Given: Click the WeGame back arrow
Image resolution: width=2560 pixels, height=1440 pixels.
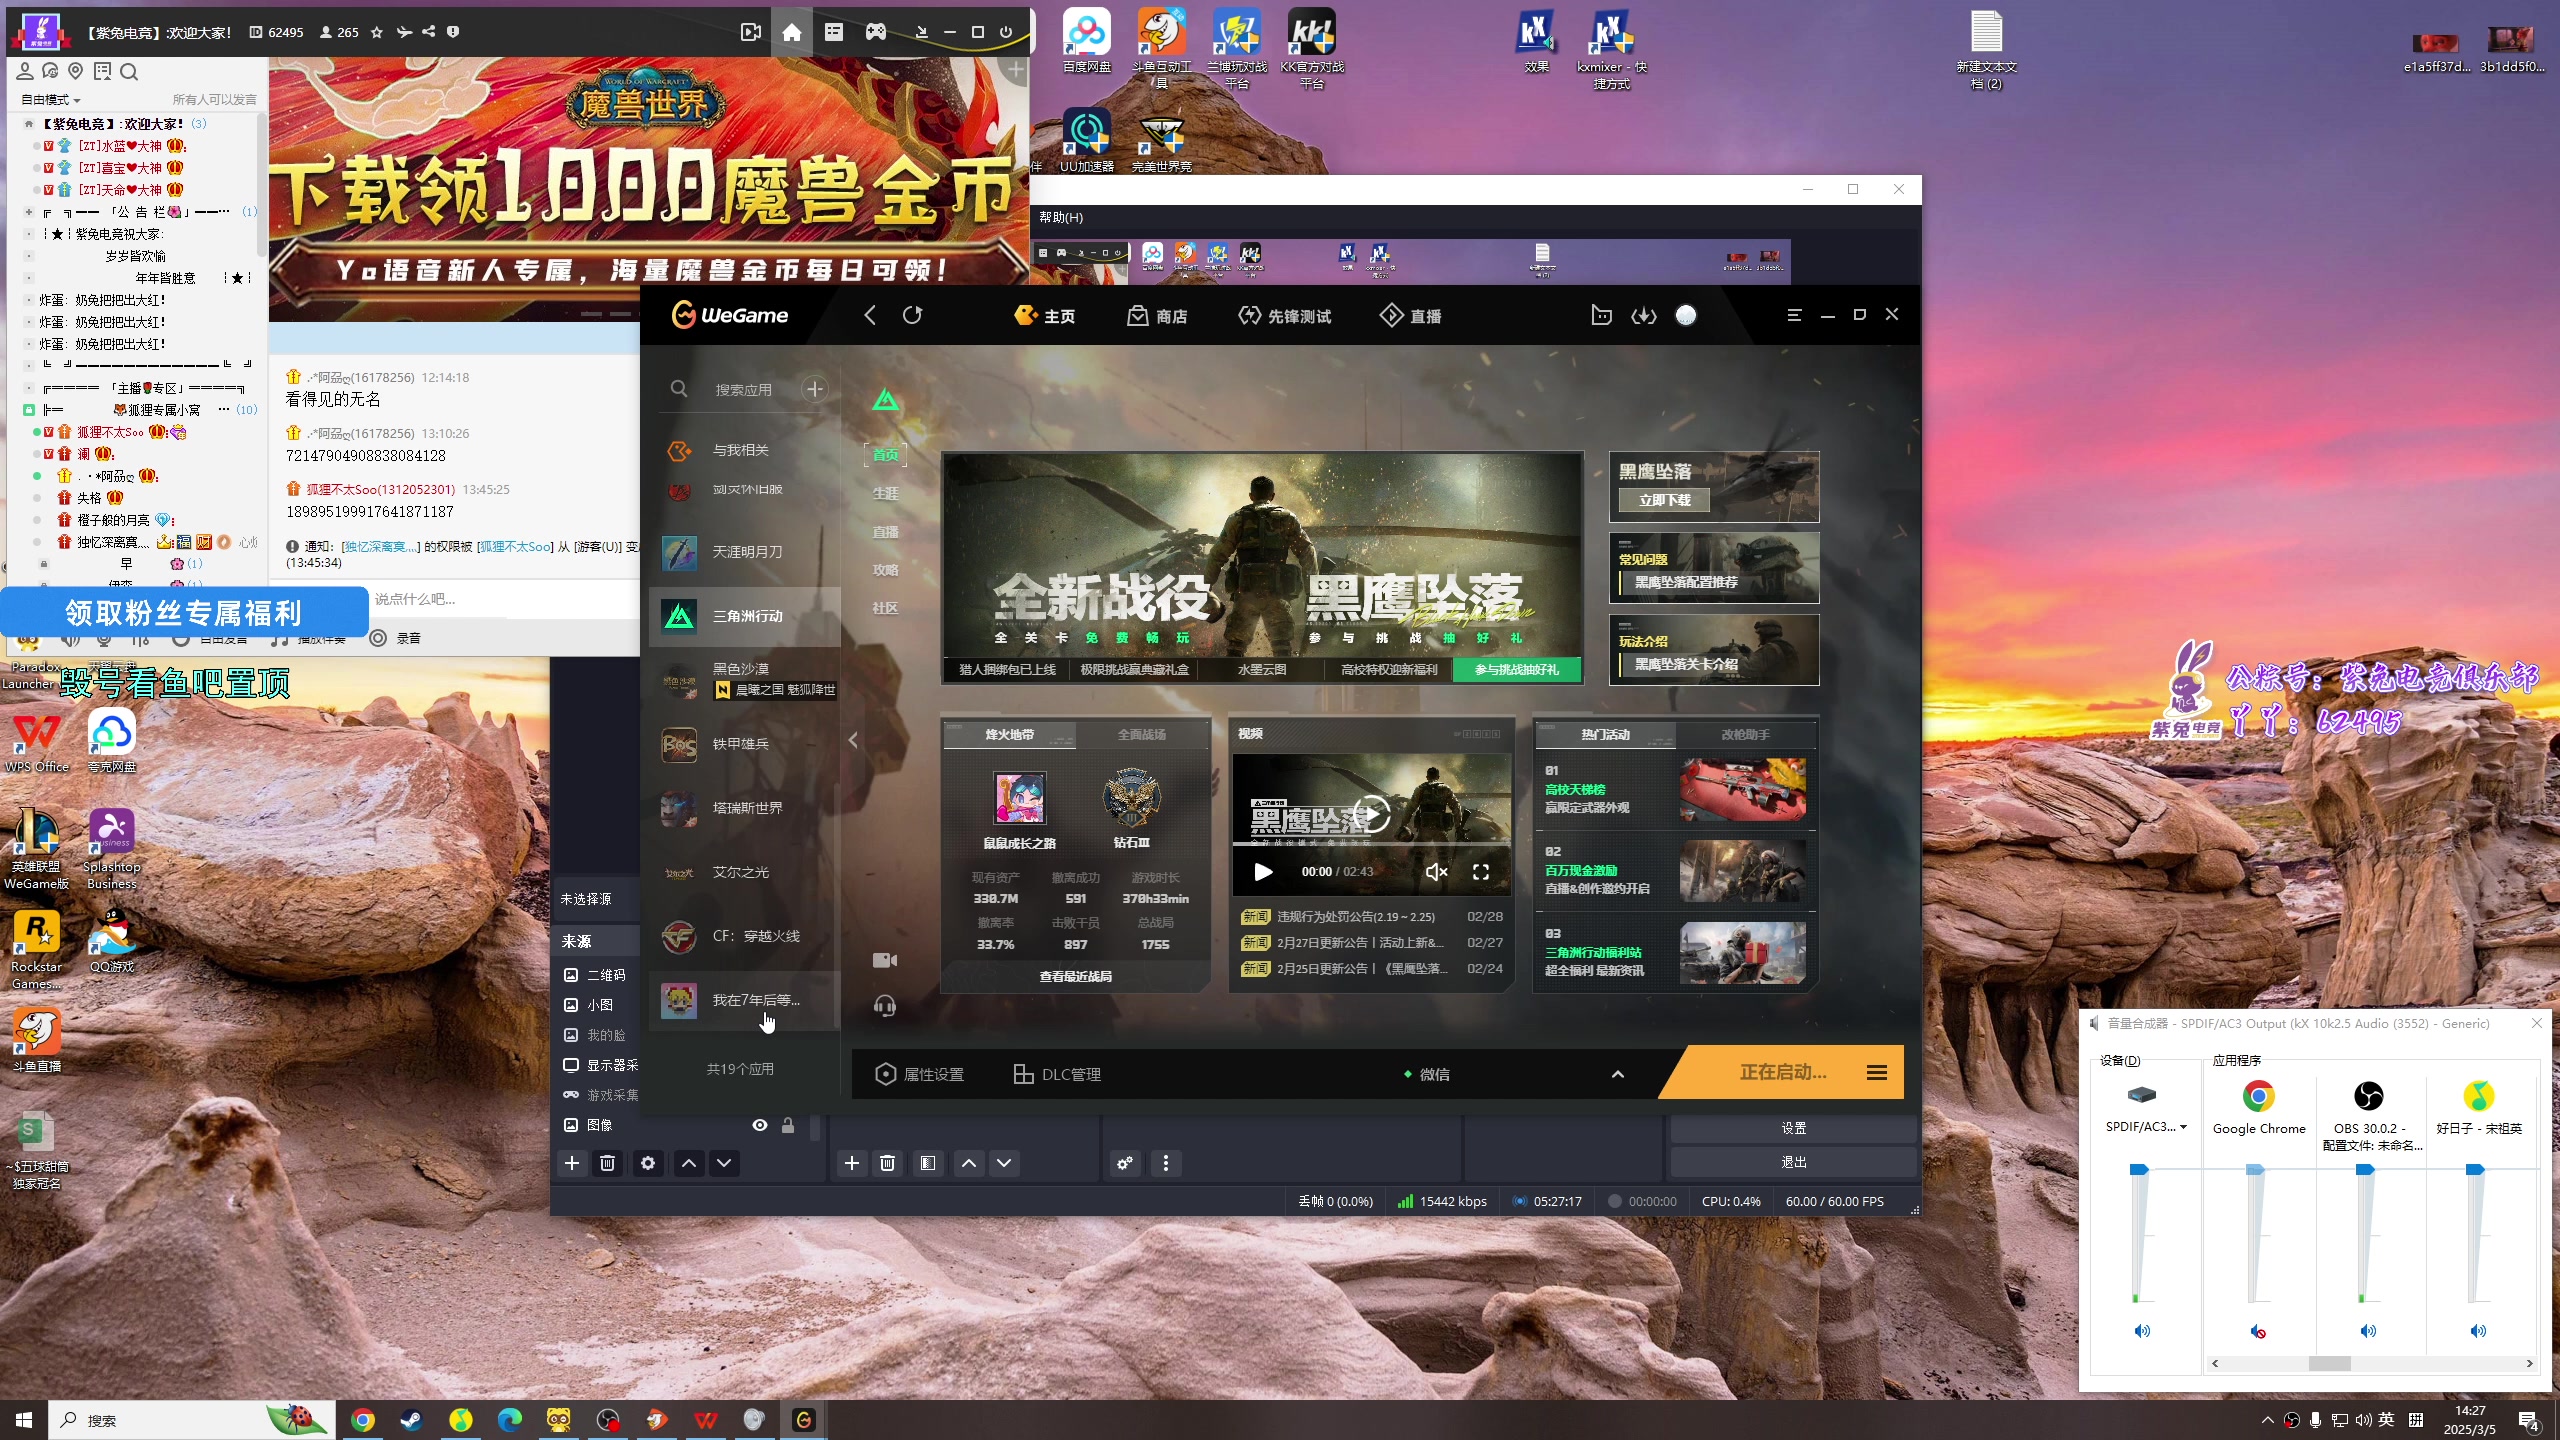Looking at the screenshot, I should point(870,316).
